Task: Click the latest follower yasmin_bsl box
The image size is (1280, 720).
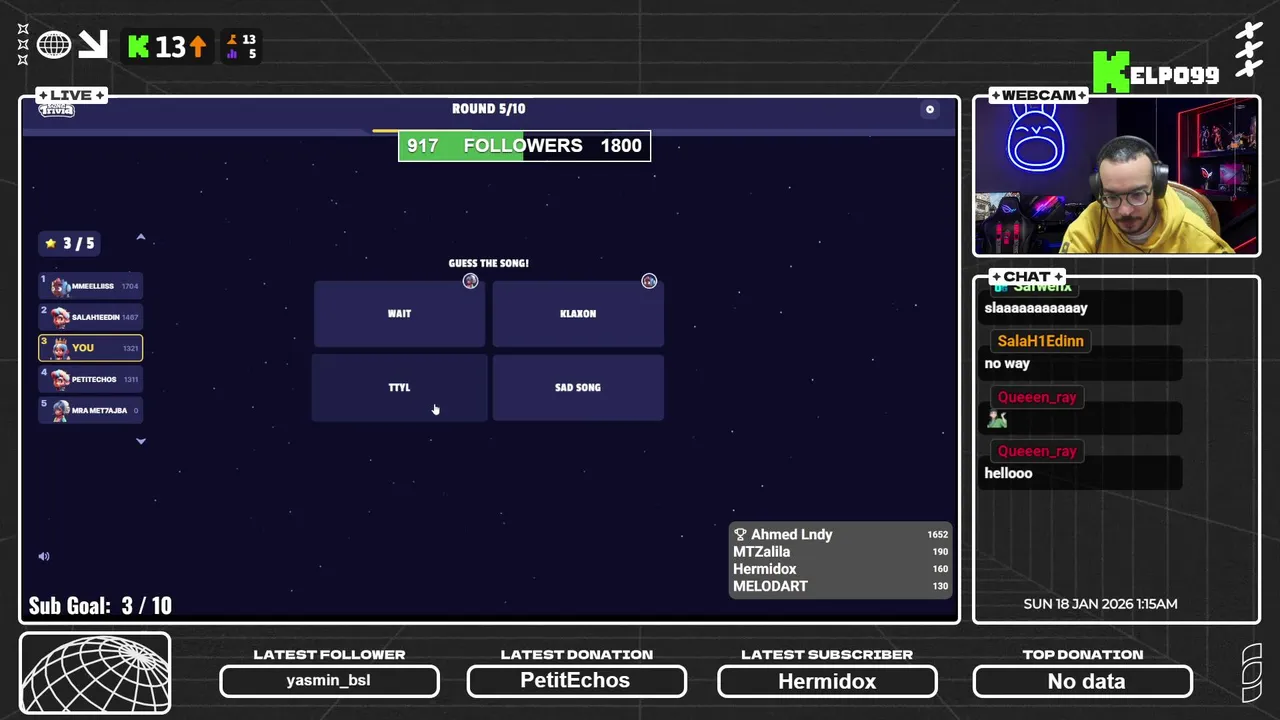Action: [x=329, y=681]
